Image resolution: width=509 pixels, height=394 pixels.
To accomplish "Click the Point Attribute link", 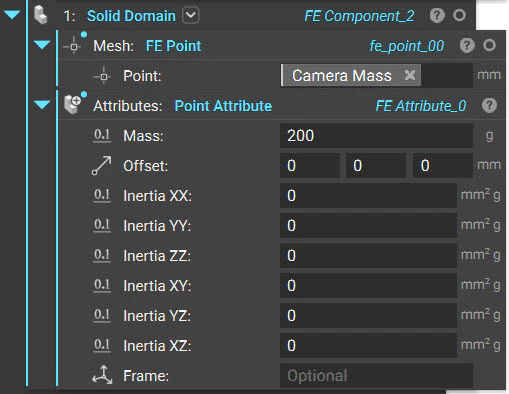I will [223, 106].
